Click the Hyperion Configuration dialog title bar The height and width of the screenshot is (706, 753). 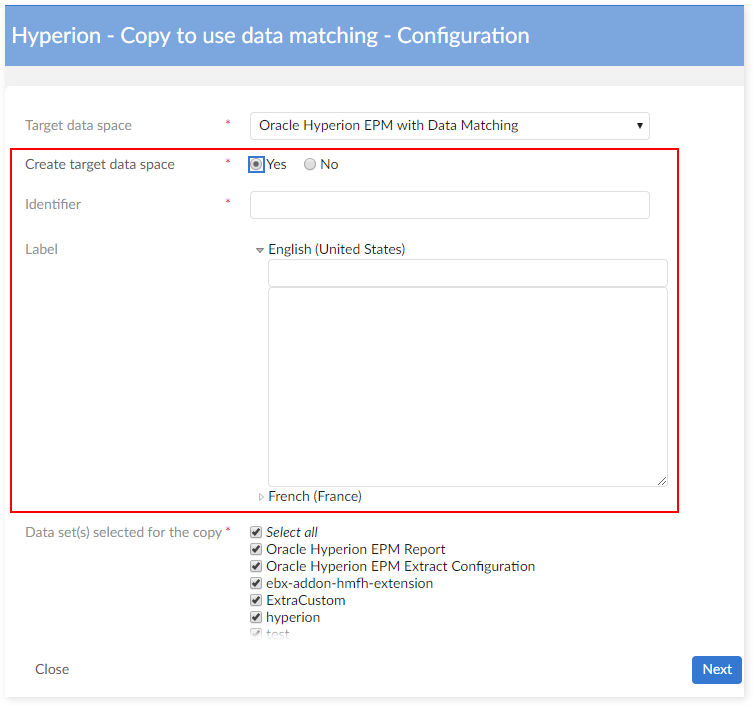pyautogui.click(x=376, y=36)
